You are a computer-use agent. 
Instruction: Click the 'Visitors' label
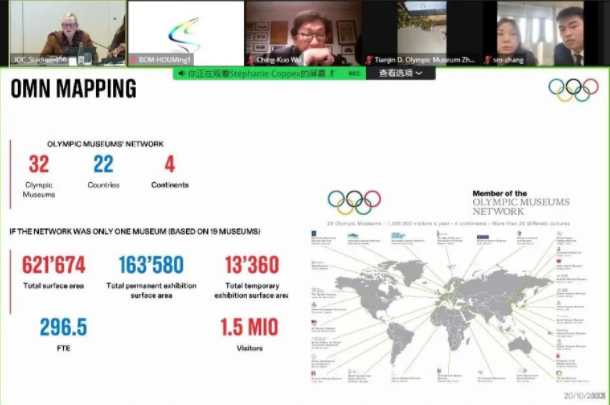click(250, 348)
